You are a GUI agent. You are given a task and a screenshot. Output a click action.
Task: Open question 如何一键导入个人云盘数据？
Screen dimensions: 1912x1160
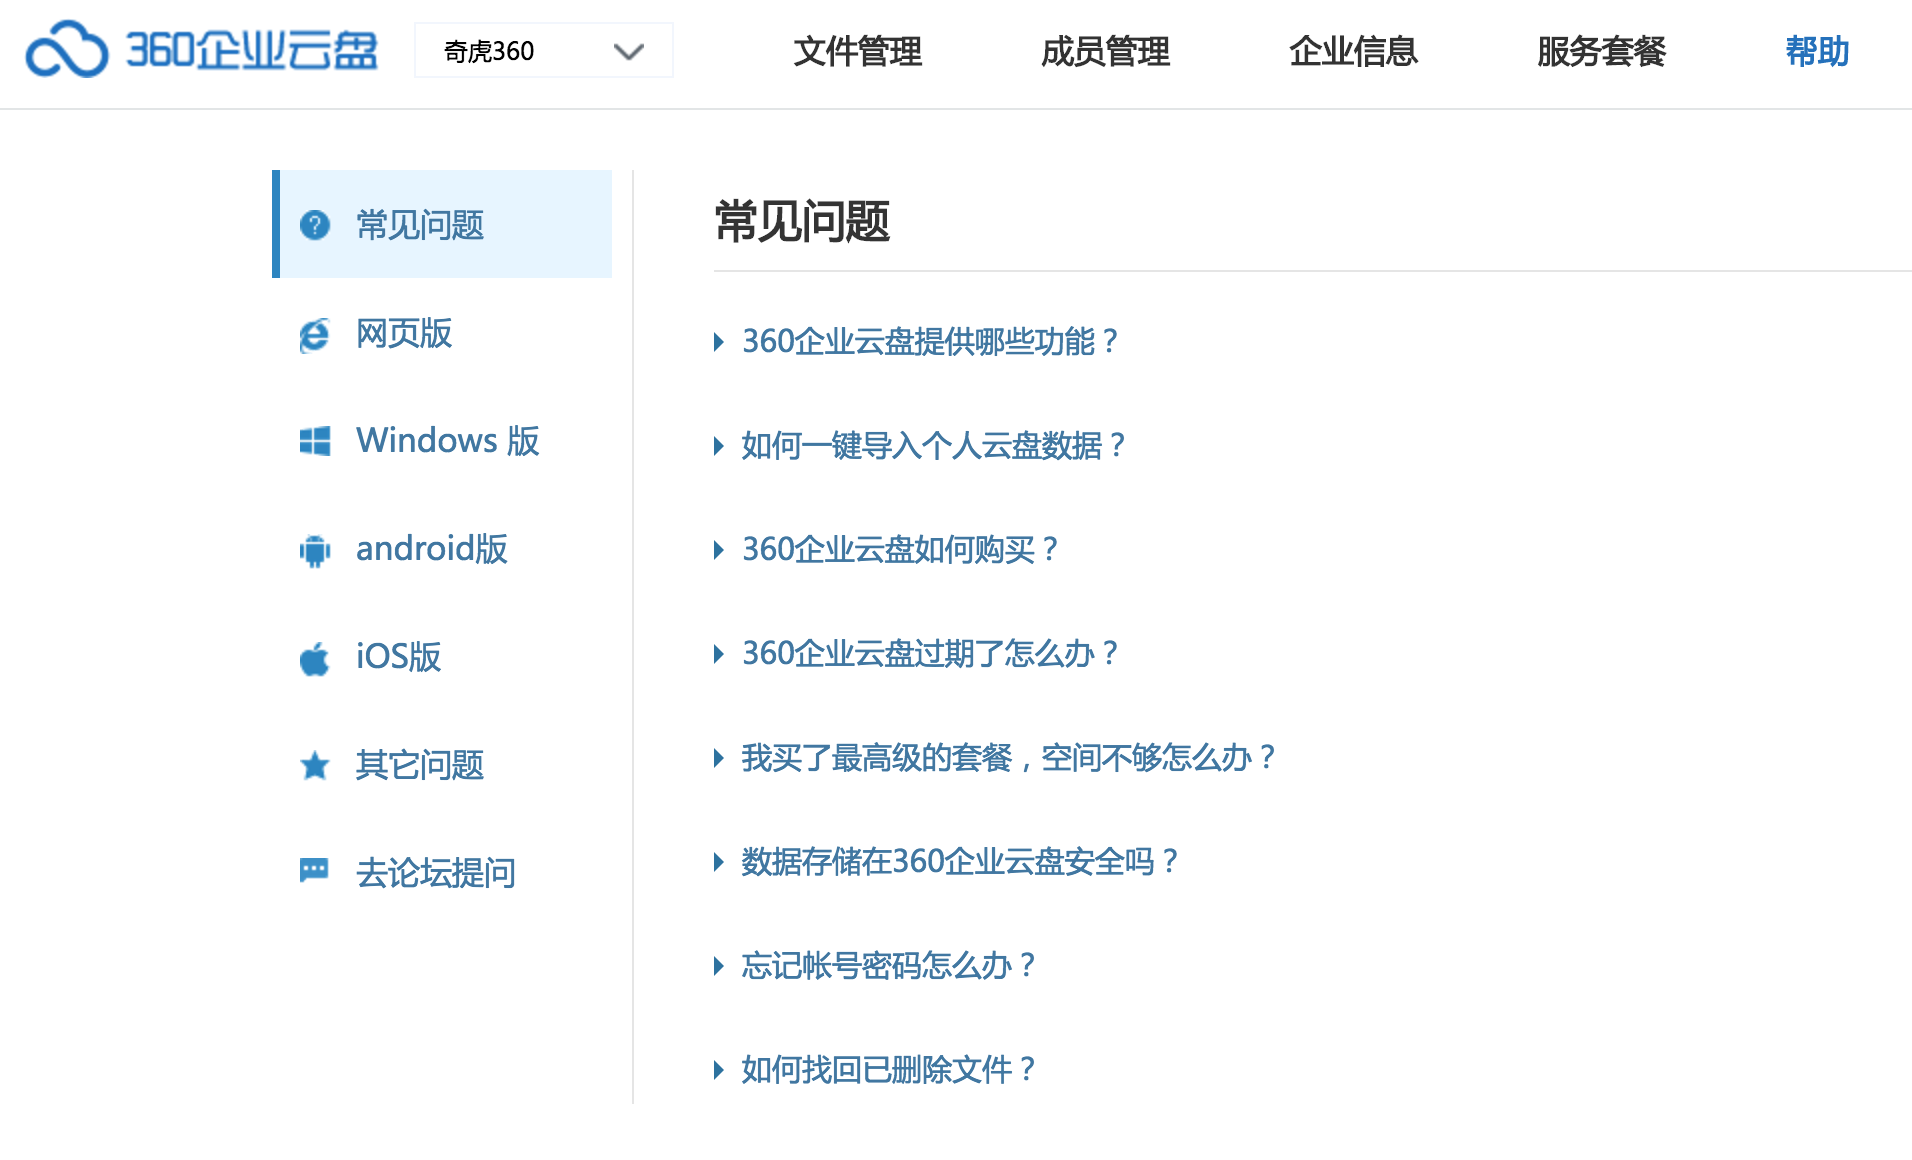(934, 446)
